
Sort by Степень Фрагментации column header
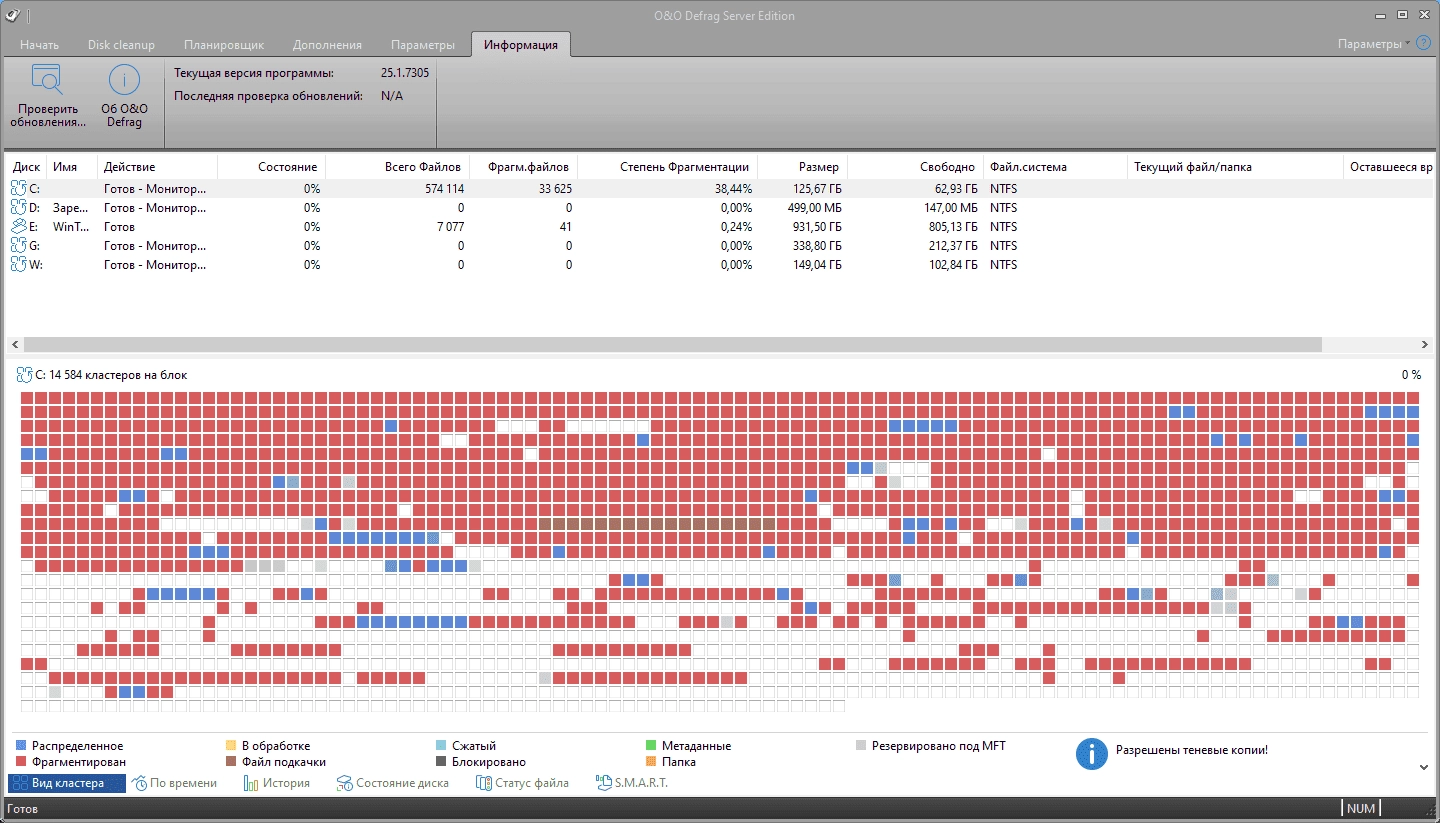tap(667, 167)
